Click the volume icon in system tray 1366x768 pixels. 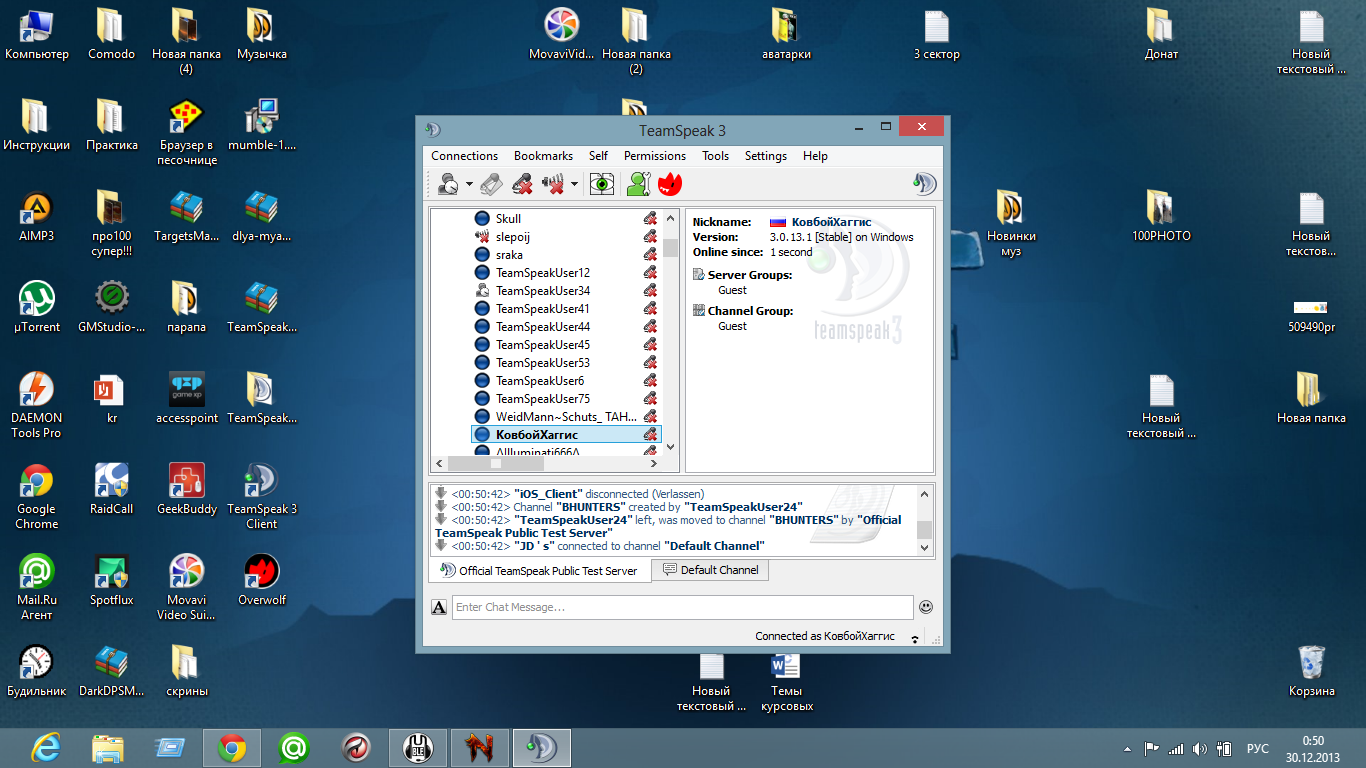click(x=1199, y=748)
